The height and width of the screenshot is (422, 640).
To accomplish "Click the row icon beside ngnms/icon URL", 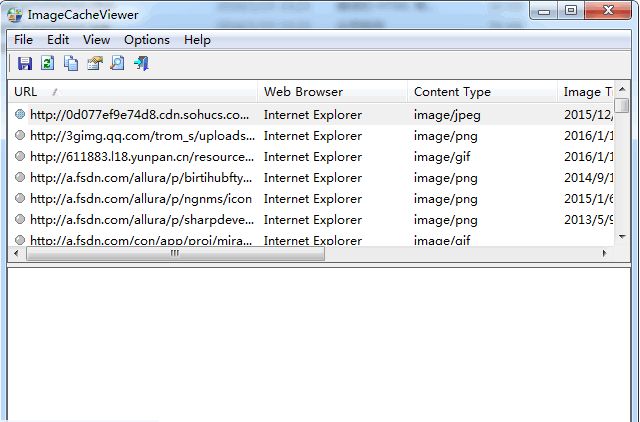I will [20, 198].
